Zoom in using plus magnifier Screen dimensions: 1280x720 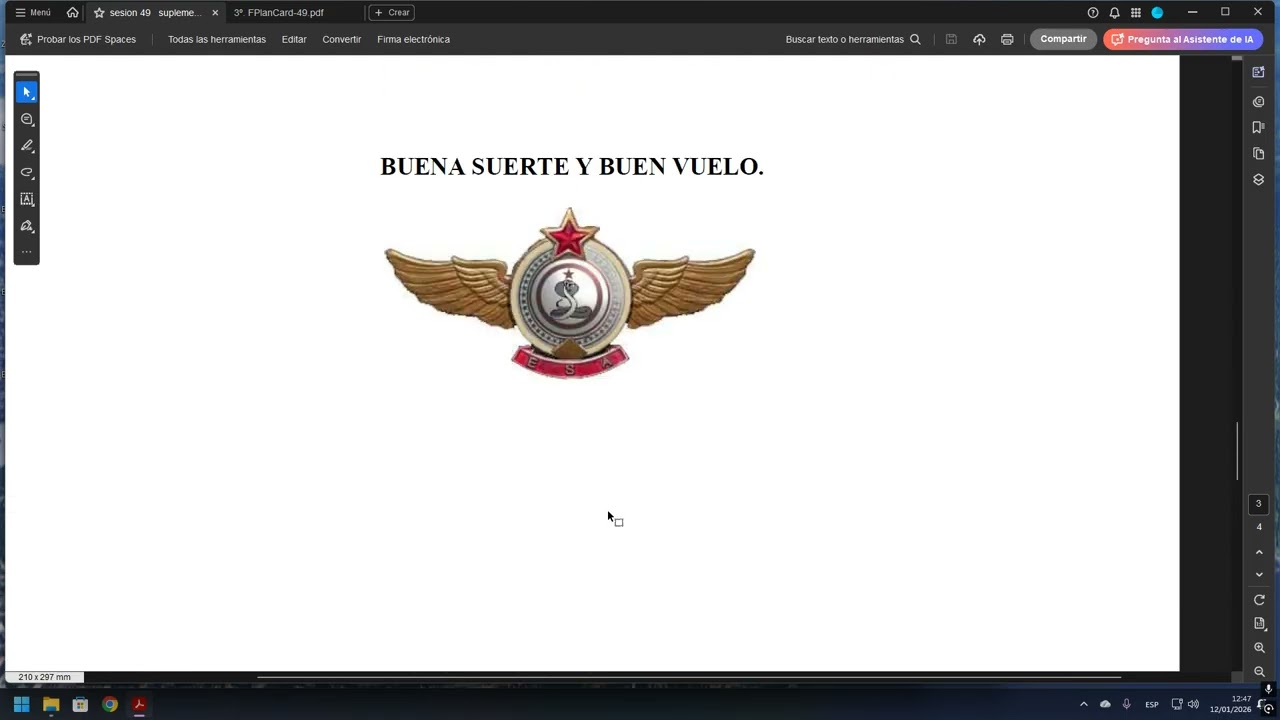pos(1259,647)
